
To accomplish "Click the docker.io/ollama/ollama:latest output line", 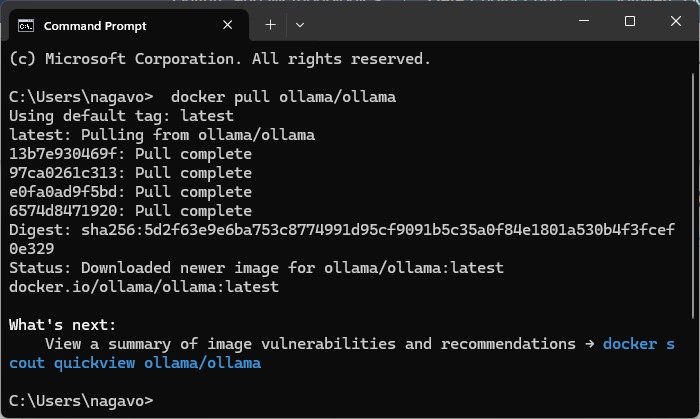I will 143,287.
